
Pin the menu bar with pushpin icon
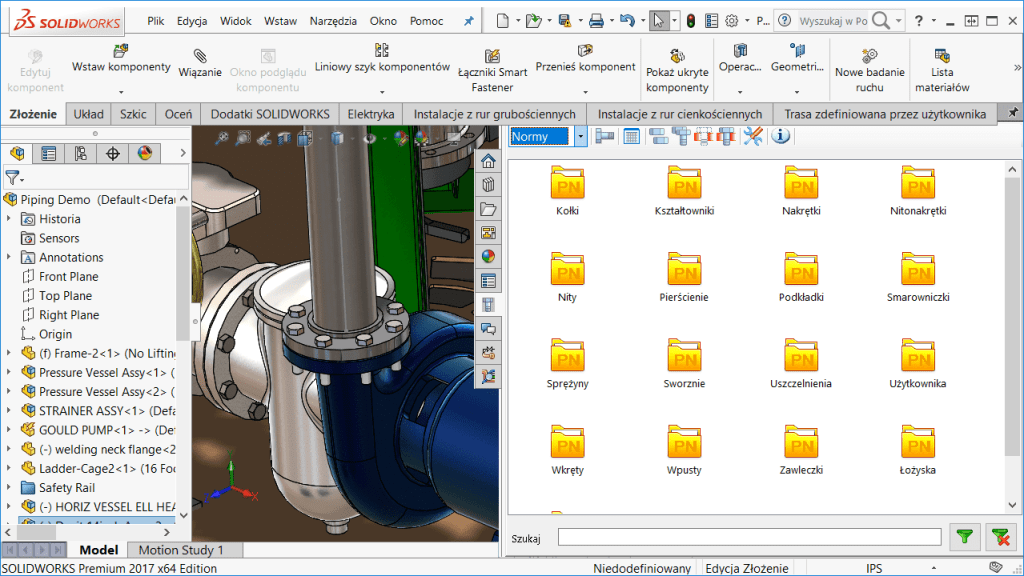tap(468, 21)
